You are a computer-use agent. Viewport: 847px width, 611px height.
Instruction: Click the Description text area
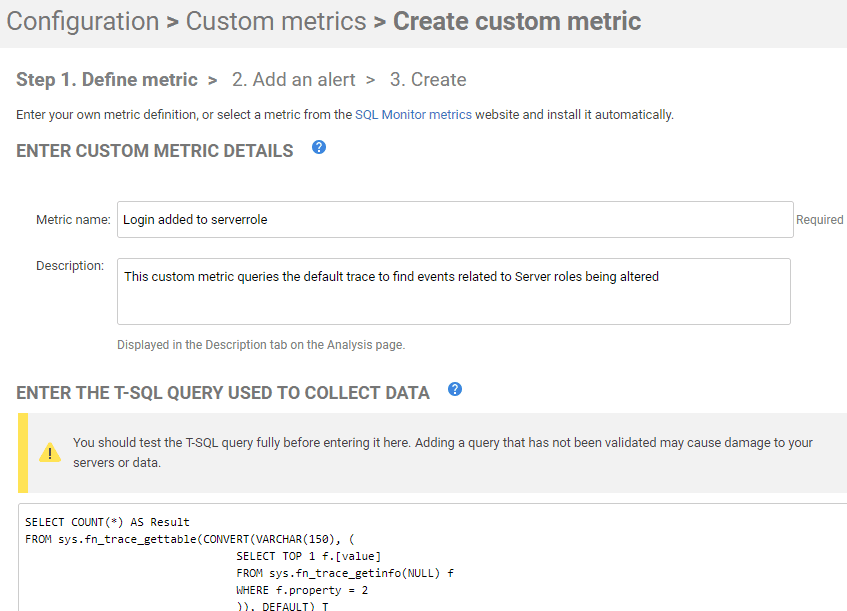click(x=454, y=291)
